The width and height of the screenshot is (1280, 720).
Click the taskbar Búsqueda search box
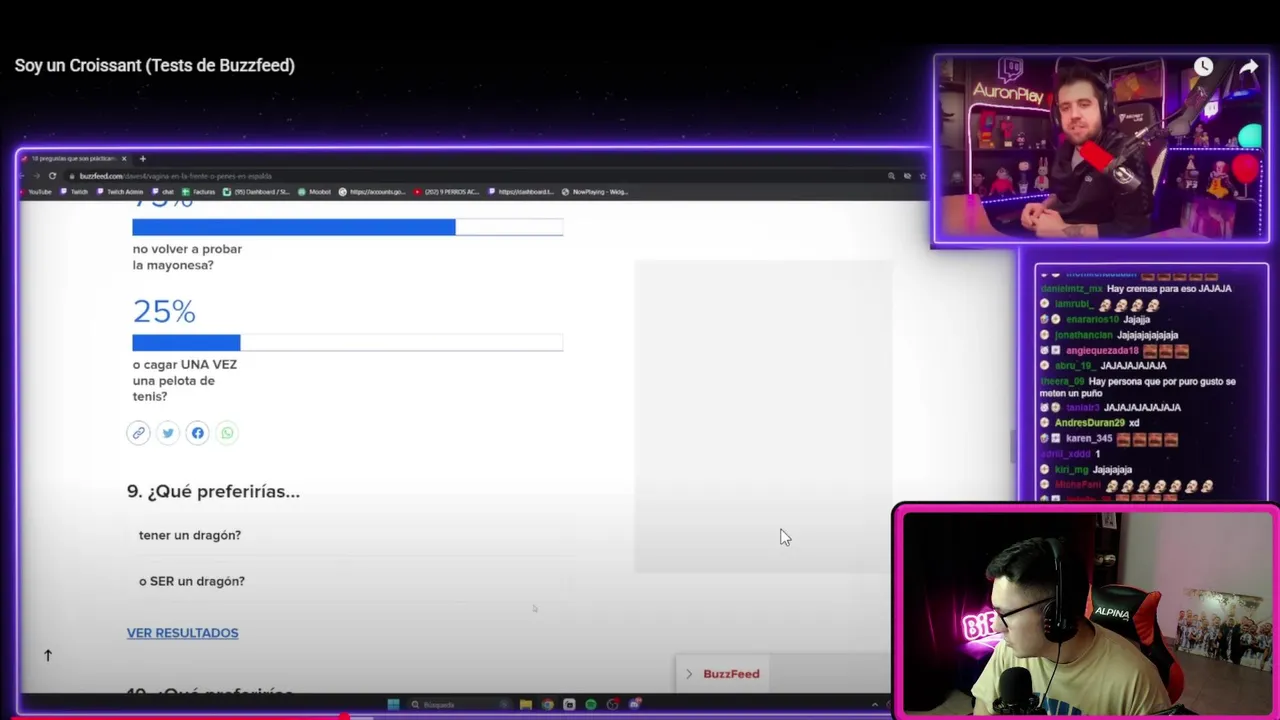click(x=460, y=705)
